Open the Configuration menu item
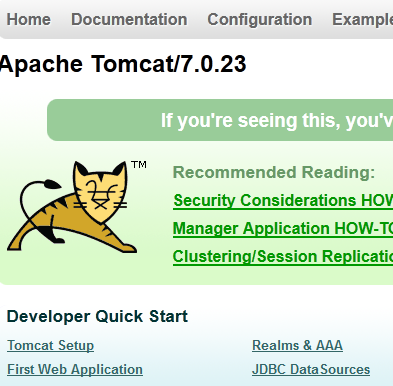Screen dimensions: 393x386 pos(260,19)
